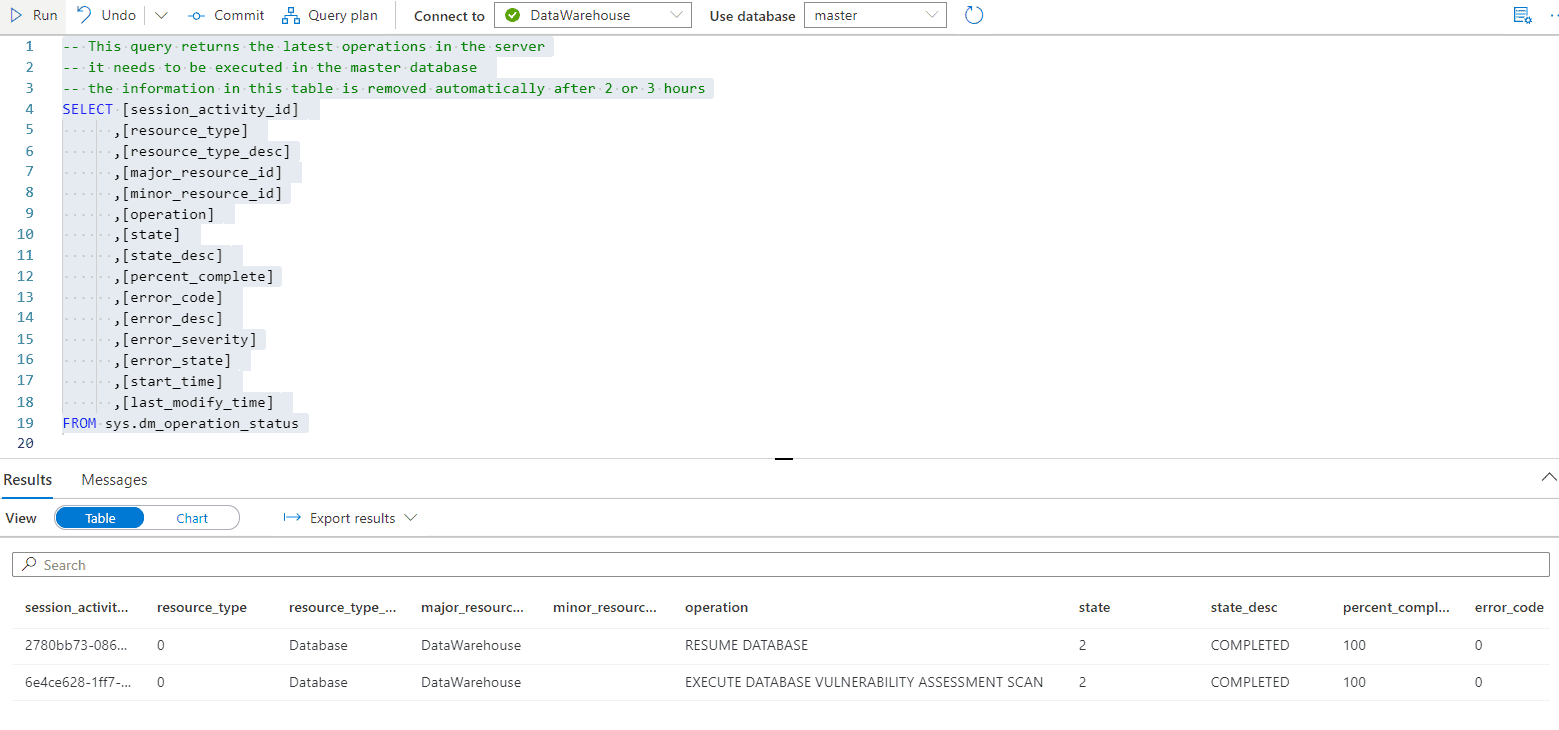Open the Query plan

(330, 15)
